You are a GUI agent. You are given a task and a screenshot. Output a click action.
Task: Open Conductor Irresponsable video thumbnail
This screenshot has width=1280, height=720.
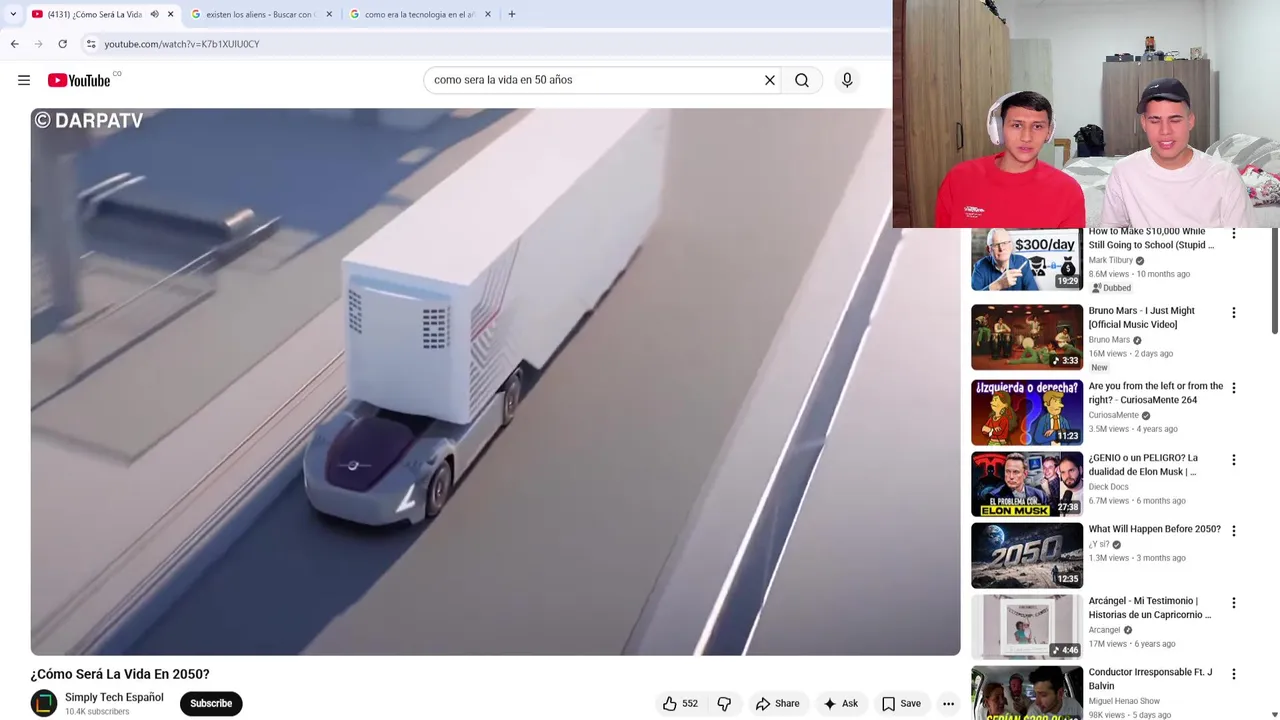(x=1027, y=693)
